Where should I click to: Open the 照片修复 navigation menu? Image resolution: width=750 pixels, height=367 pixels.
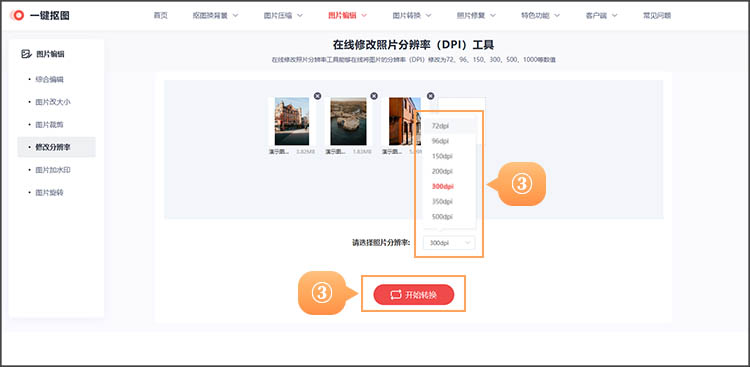click(476, 15)
